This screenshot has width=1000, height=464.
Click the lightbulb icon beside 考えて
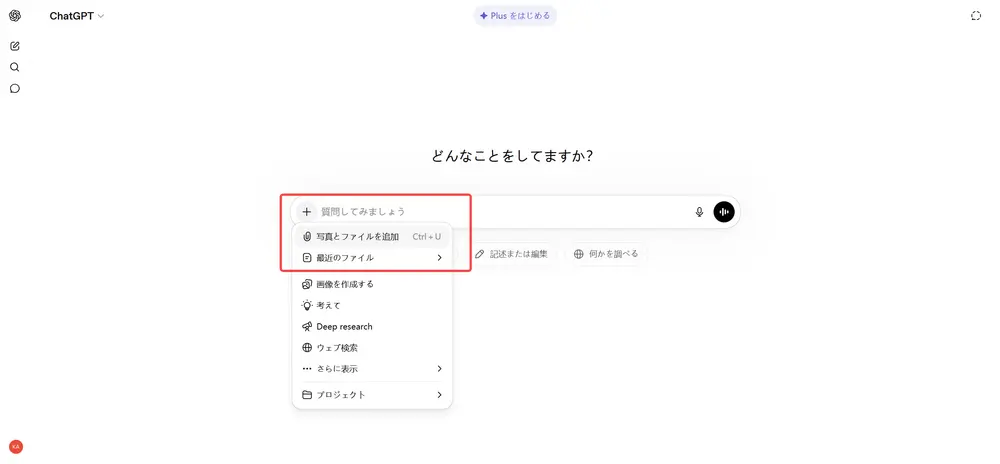pos(307,305)
